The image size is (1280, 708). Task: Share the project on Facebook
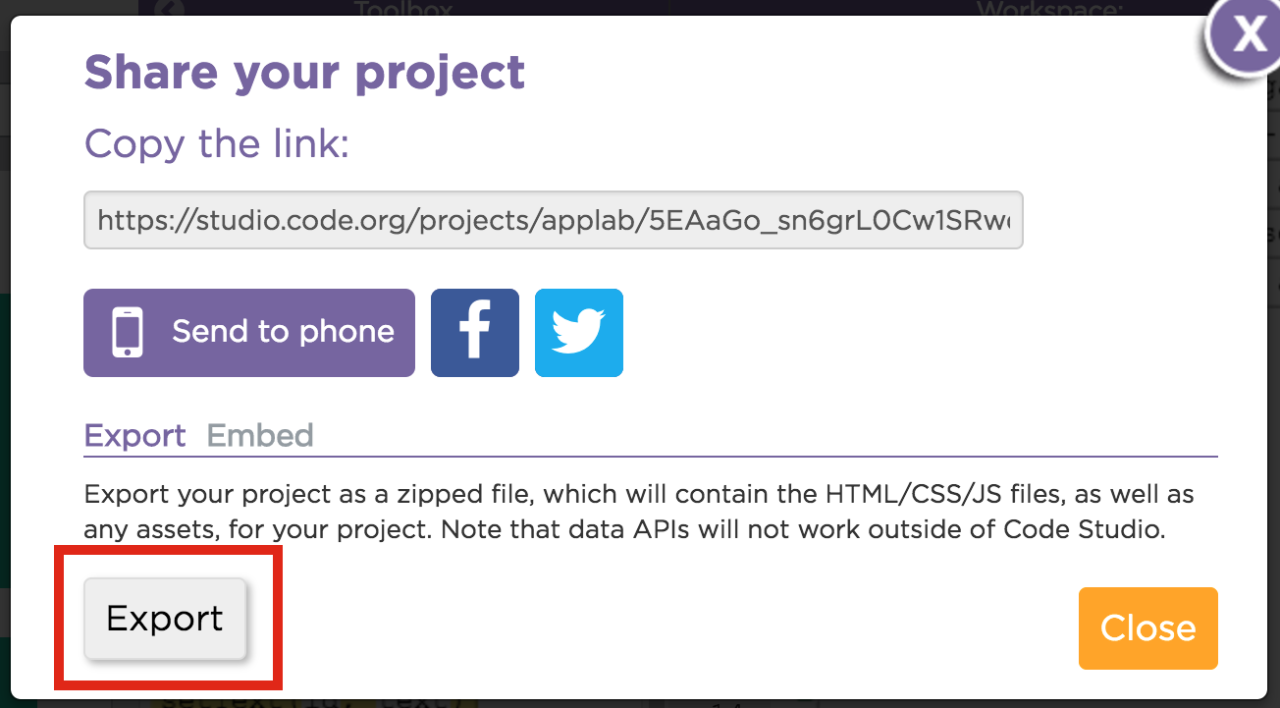(x=474, y=333)
